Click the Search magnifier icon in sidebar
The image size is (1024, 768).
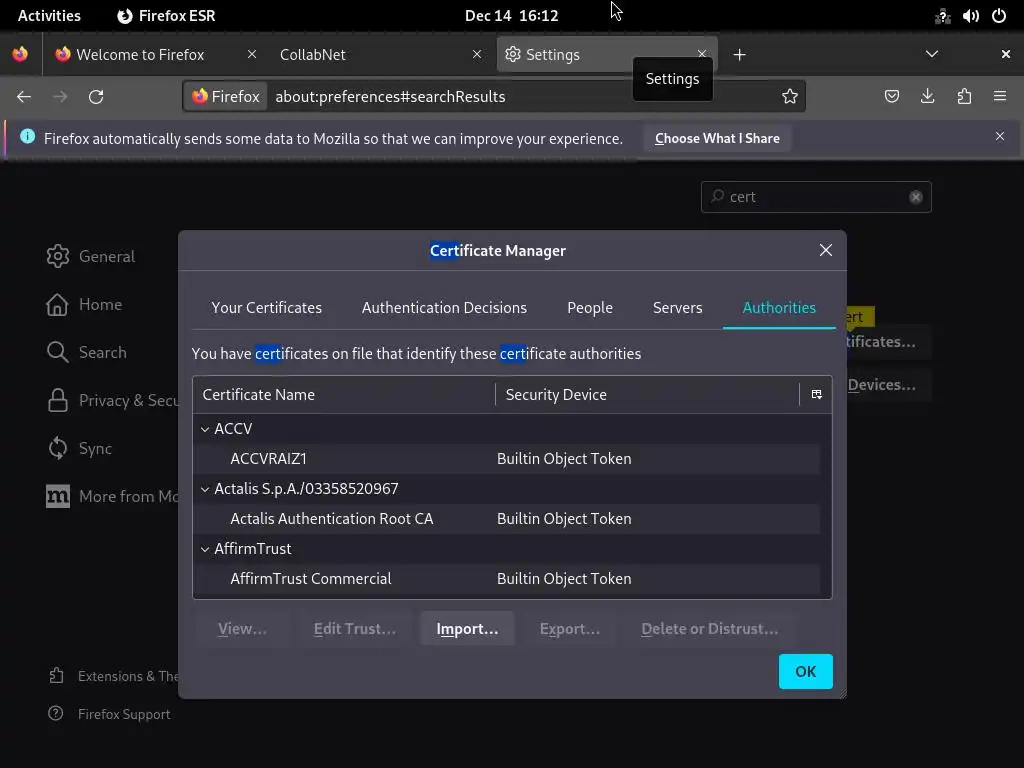[57, 352]
